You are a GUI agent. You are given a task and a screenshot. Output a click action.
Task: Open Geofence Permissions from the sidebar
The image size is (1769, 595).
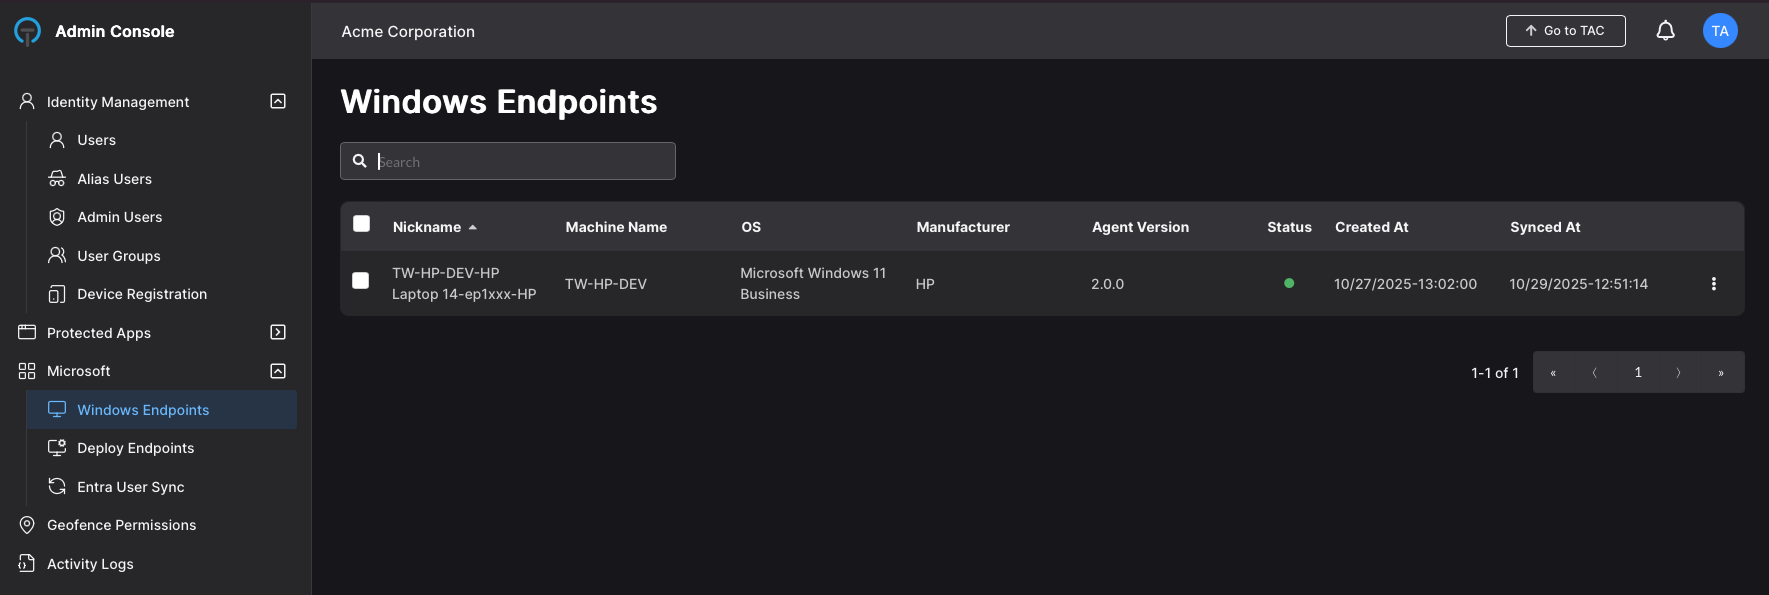[x=121, y=525]
